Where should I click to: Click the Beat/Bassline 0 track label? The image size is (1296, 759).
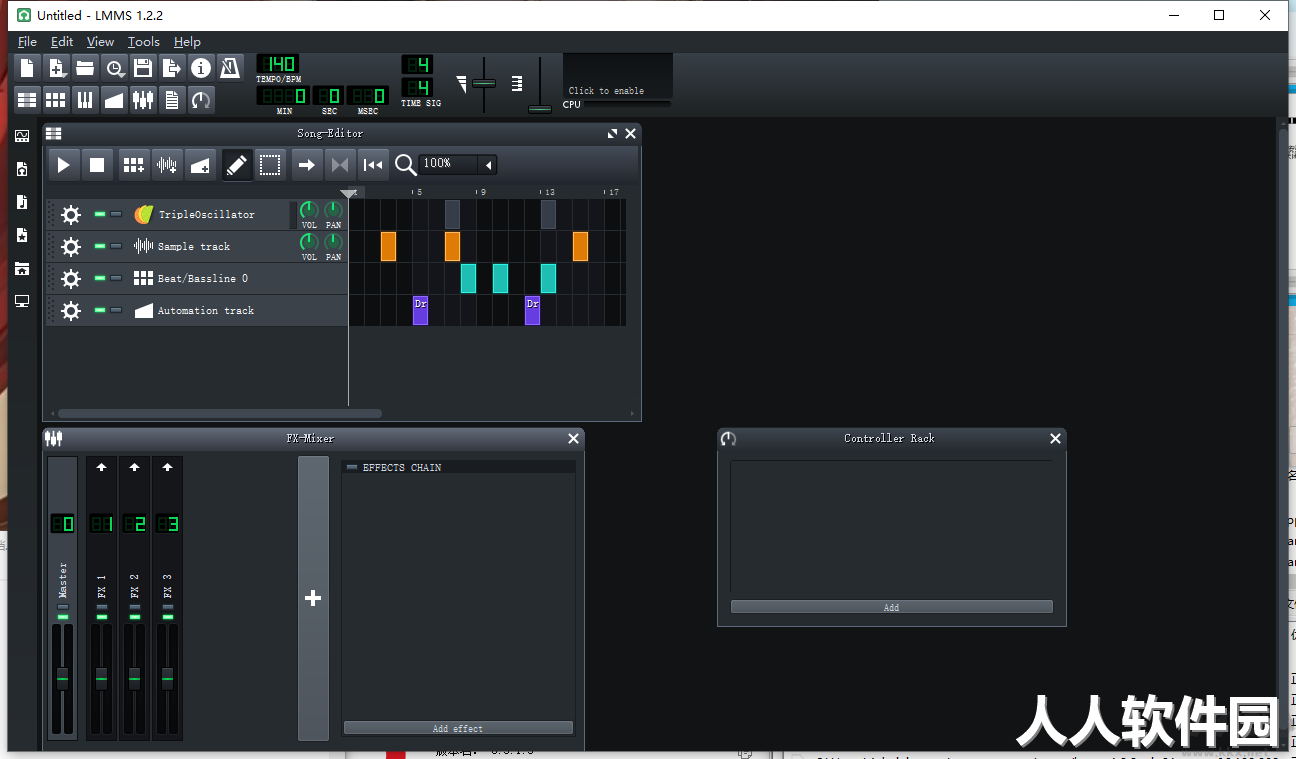pos(203,279)
